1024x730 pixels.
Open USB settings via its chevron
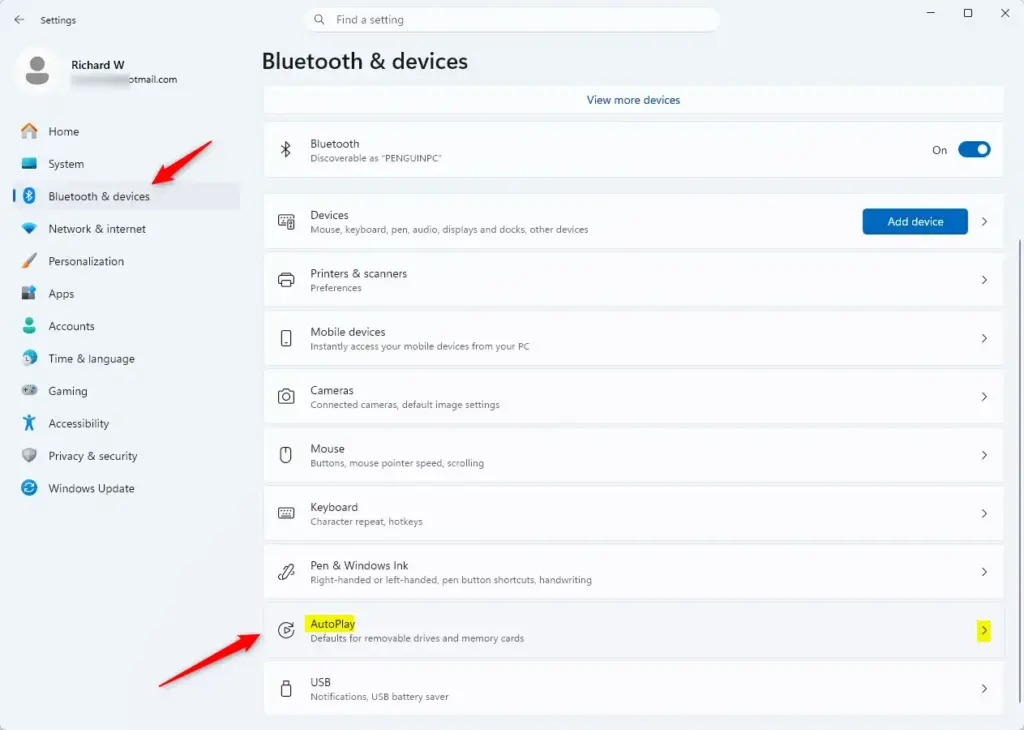pyautogui.click(x=984, y=688)
